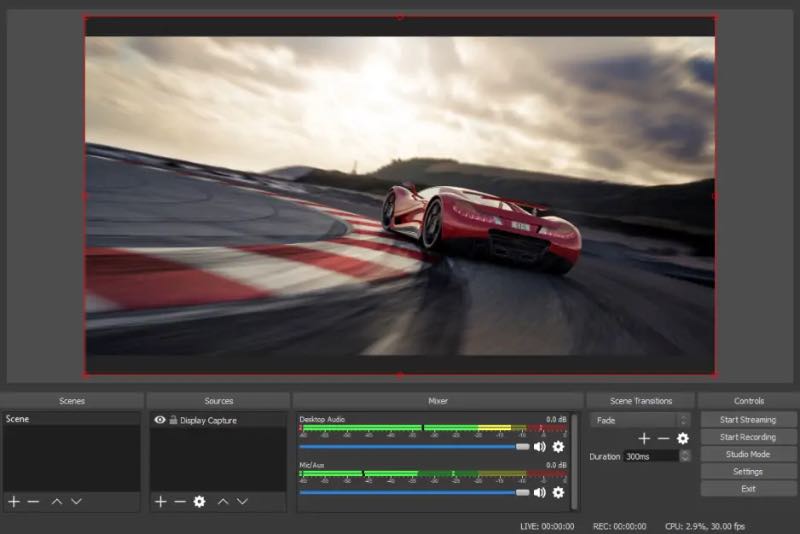Click Start Recording button

[x=748, y=437]
